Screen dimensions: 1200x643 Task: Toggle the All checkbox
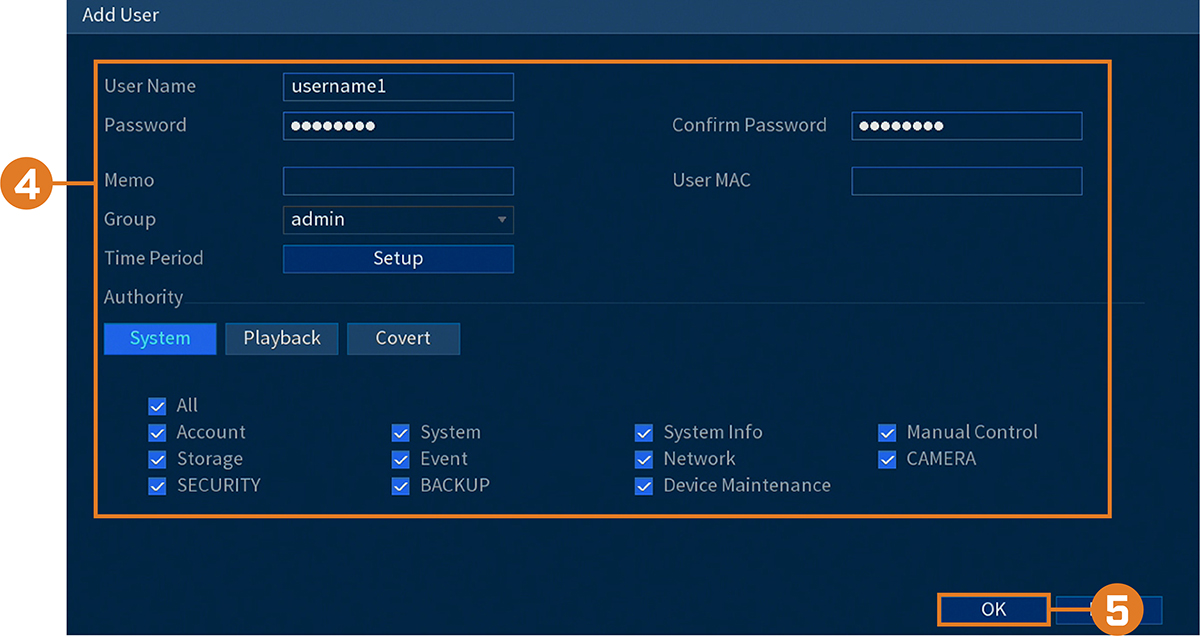pyautogui.click(x=157, y=406)
